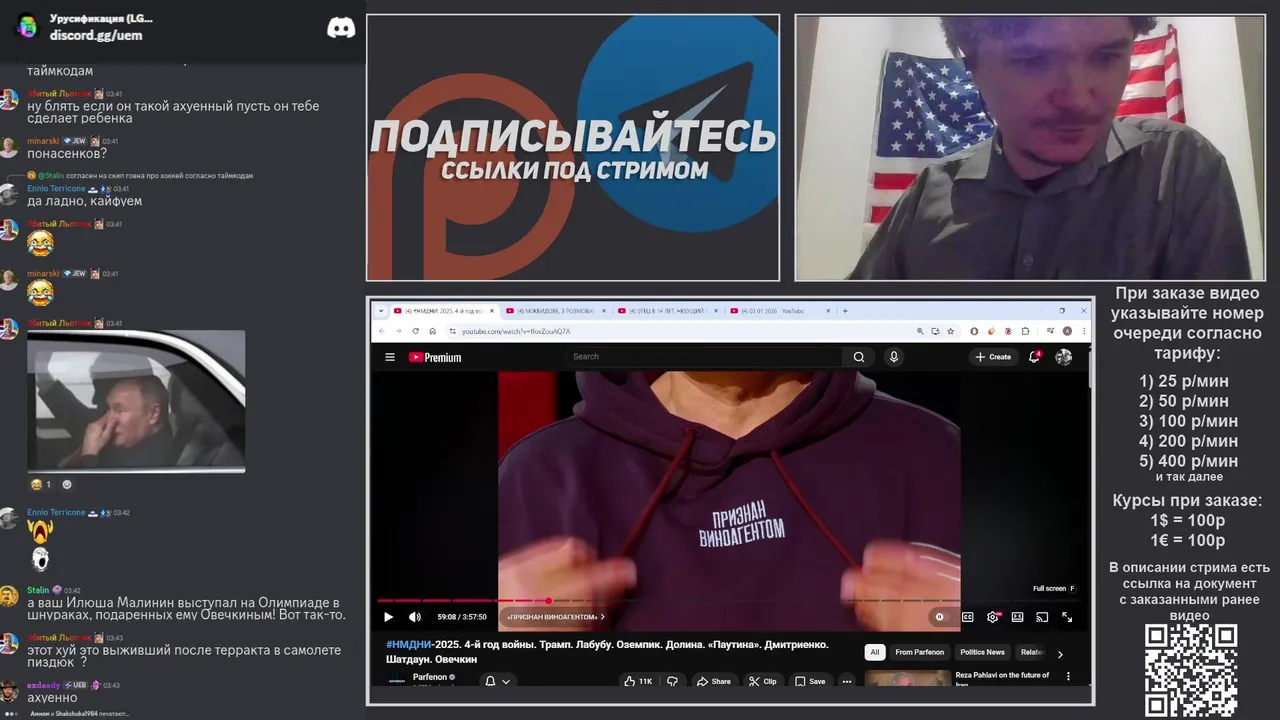Click the Discord logo in the chat header

(341, 27)
